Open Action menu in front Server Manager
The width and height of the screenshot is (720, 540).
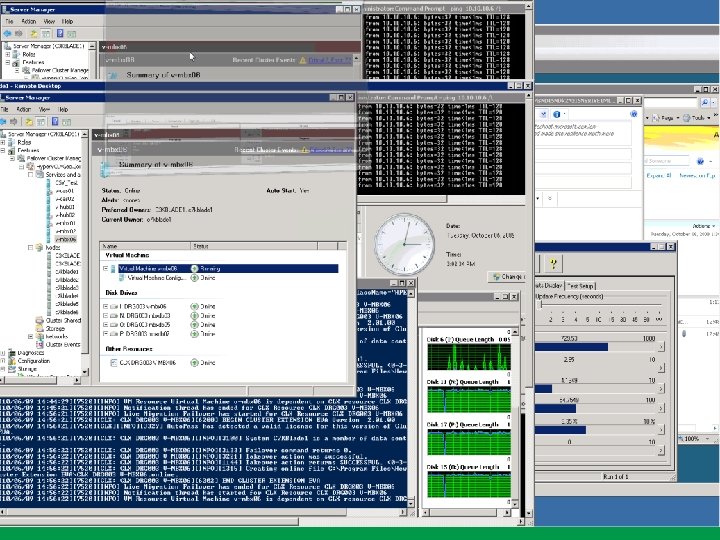pos(23,109)
